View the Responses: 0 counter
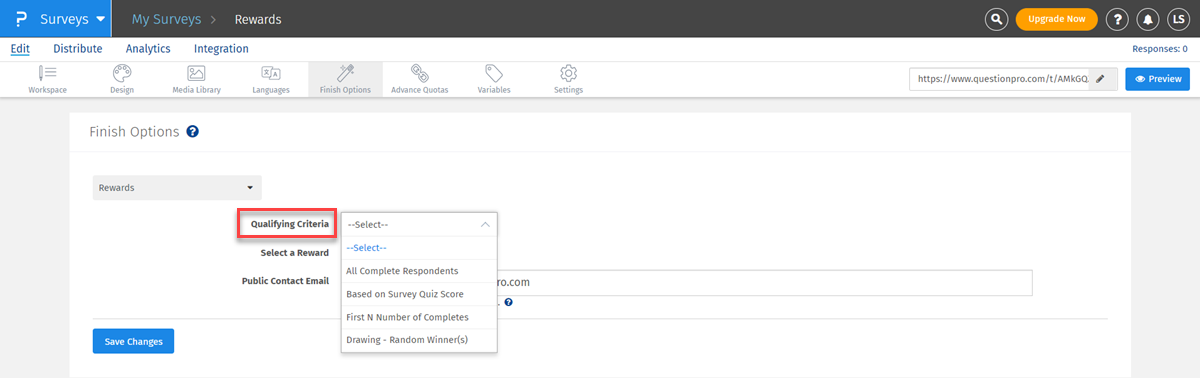 [x=1160, y=49]
